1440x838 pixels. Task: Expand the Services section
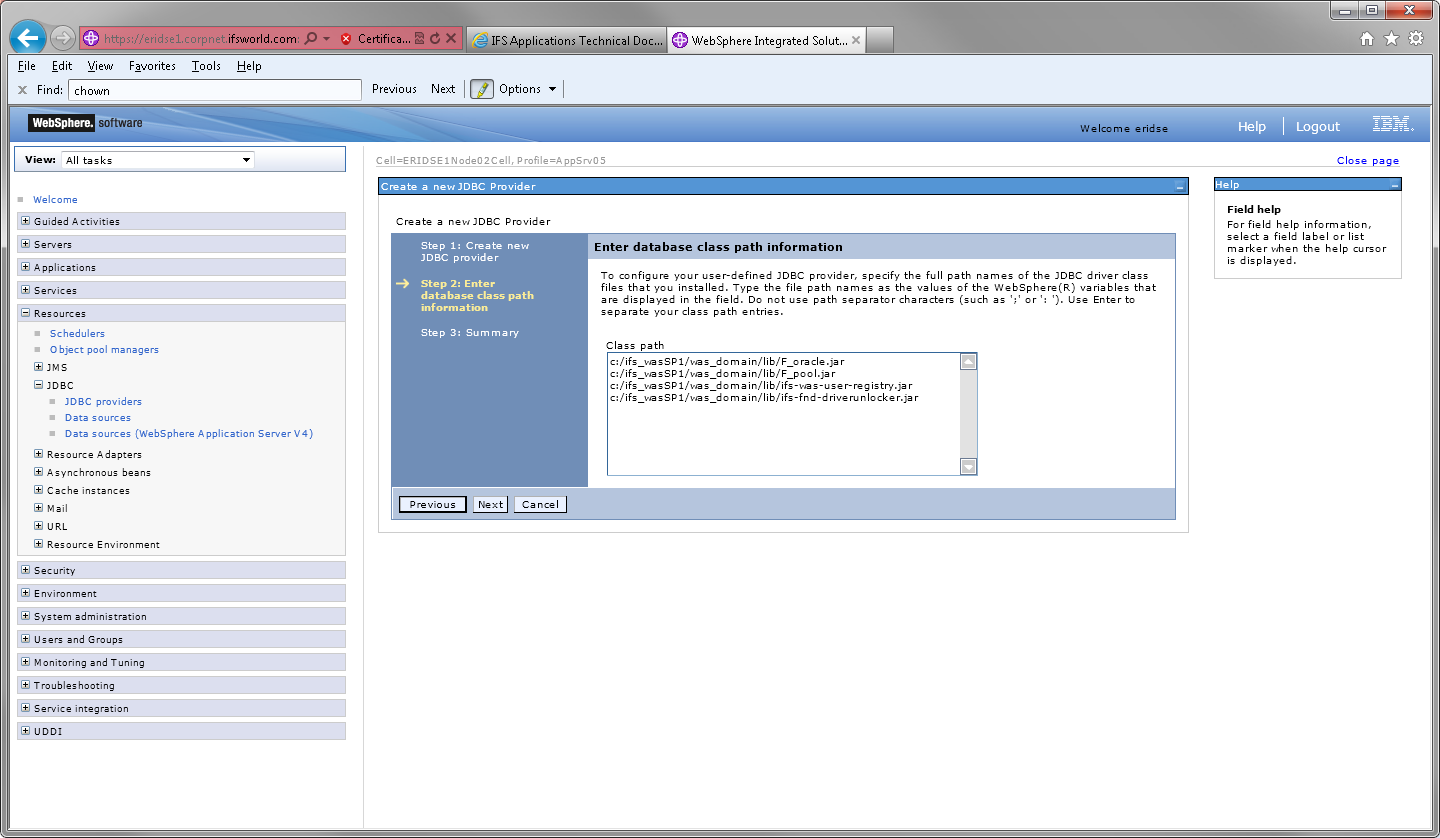point(25,290)
